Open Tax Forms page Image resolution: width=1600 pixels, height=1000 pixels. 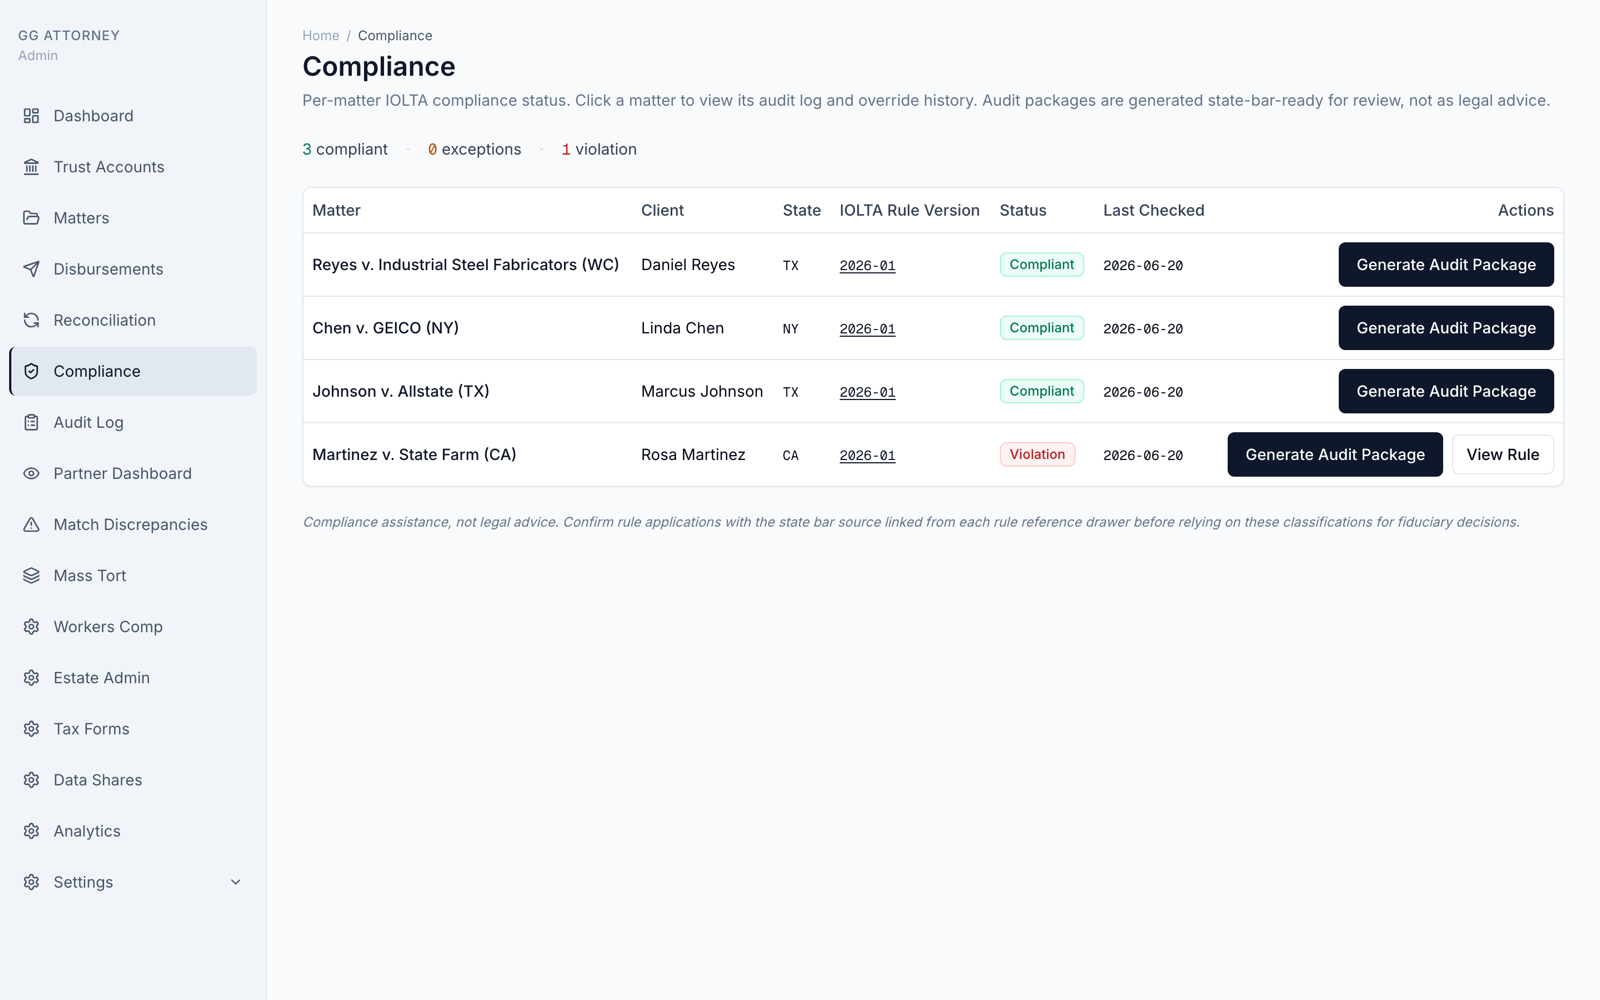[x=133, y=728]
